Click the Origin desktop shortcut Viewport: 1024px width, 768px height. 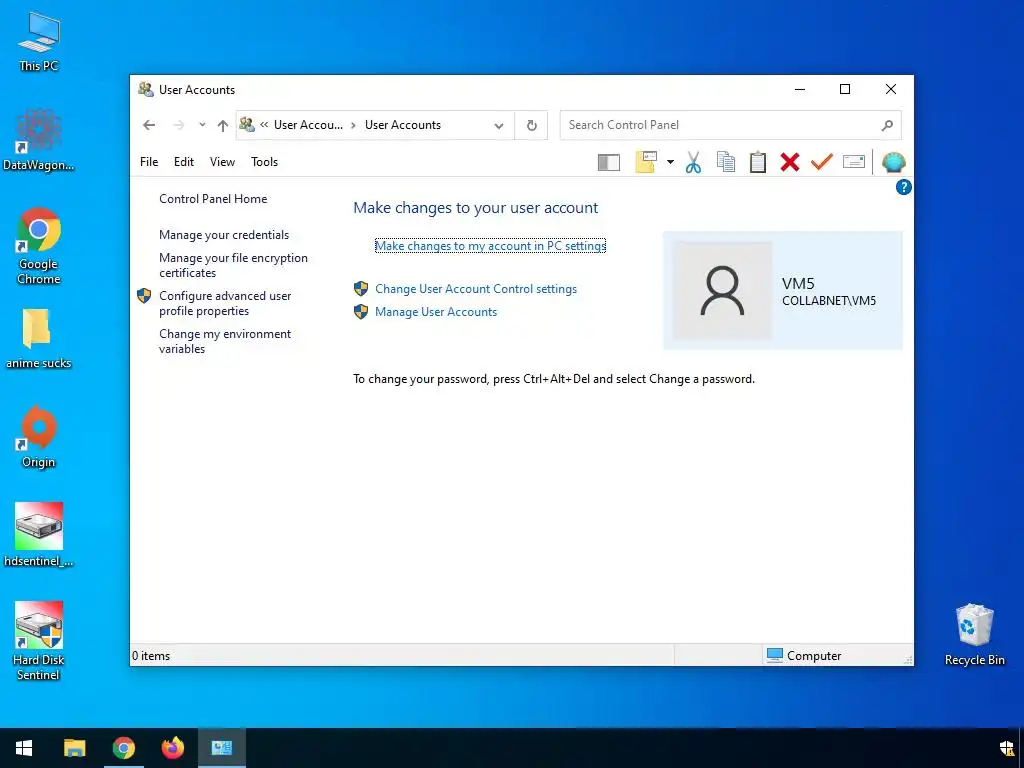click(x=39, y=437)
